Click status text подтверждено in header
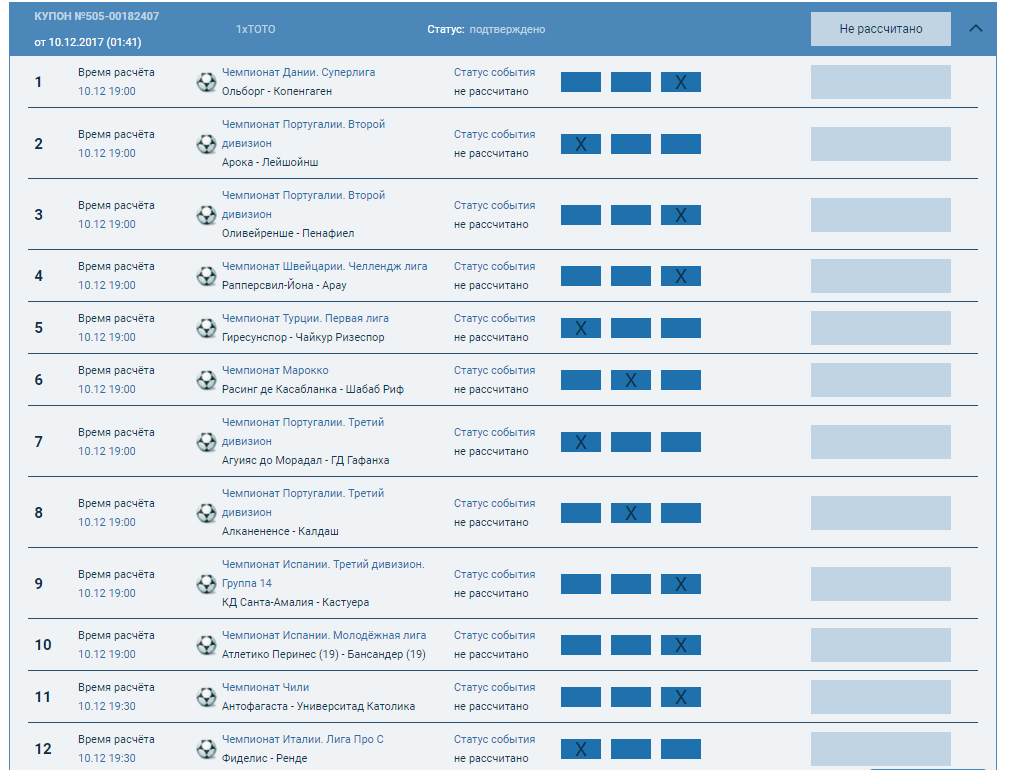 click(507, 29)
